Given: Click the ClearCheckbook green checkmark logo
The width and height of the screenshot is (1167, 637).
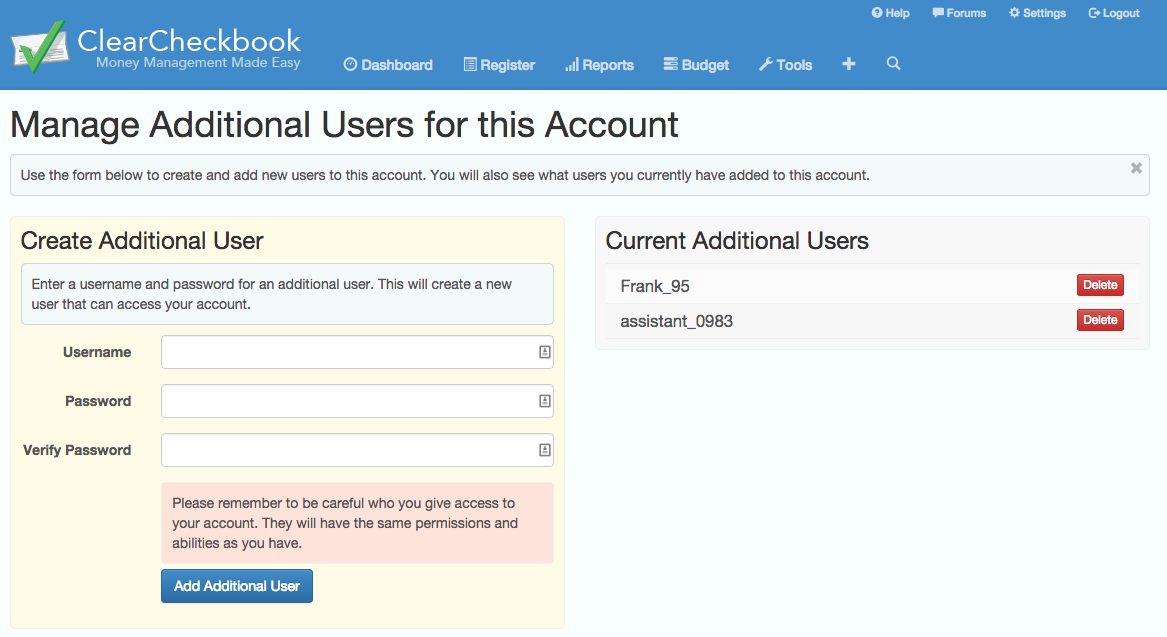Looking at the screenshot, I should pyautogui.click(x=38, y=47).
